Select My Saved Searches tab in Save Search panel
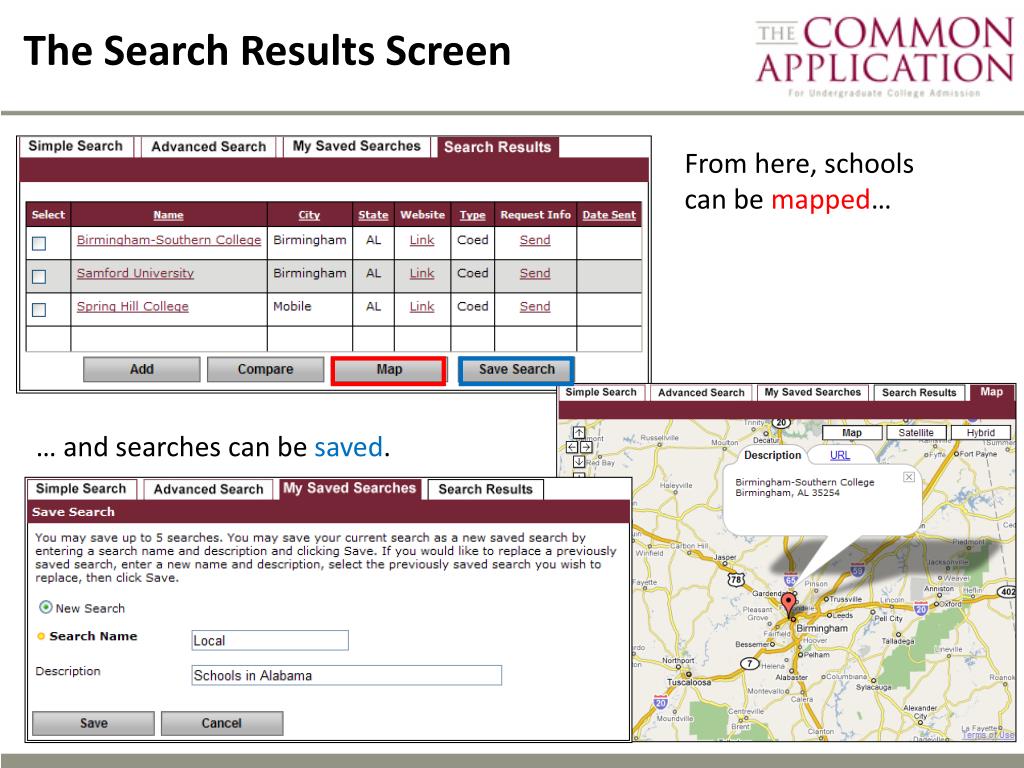Screen dimensions: 1024x768 [x=349, y=488]
